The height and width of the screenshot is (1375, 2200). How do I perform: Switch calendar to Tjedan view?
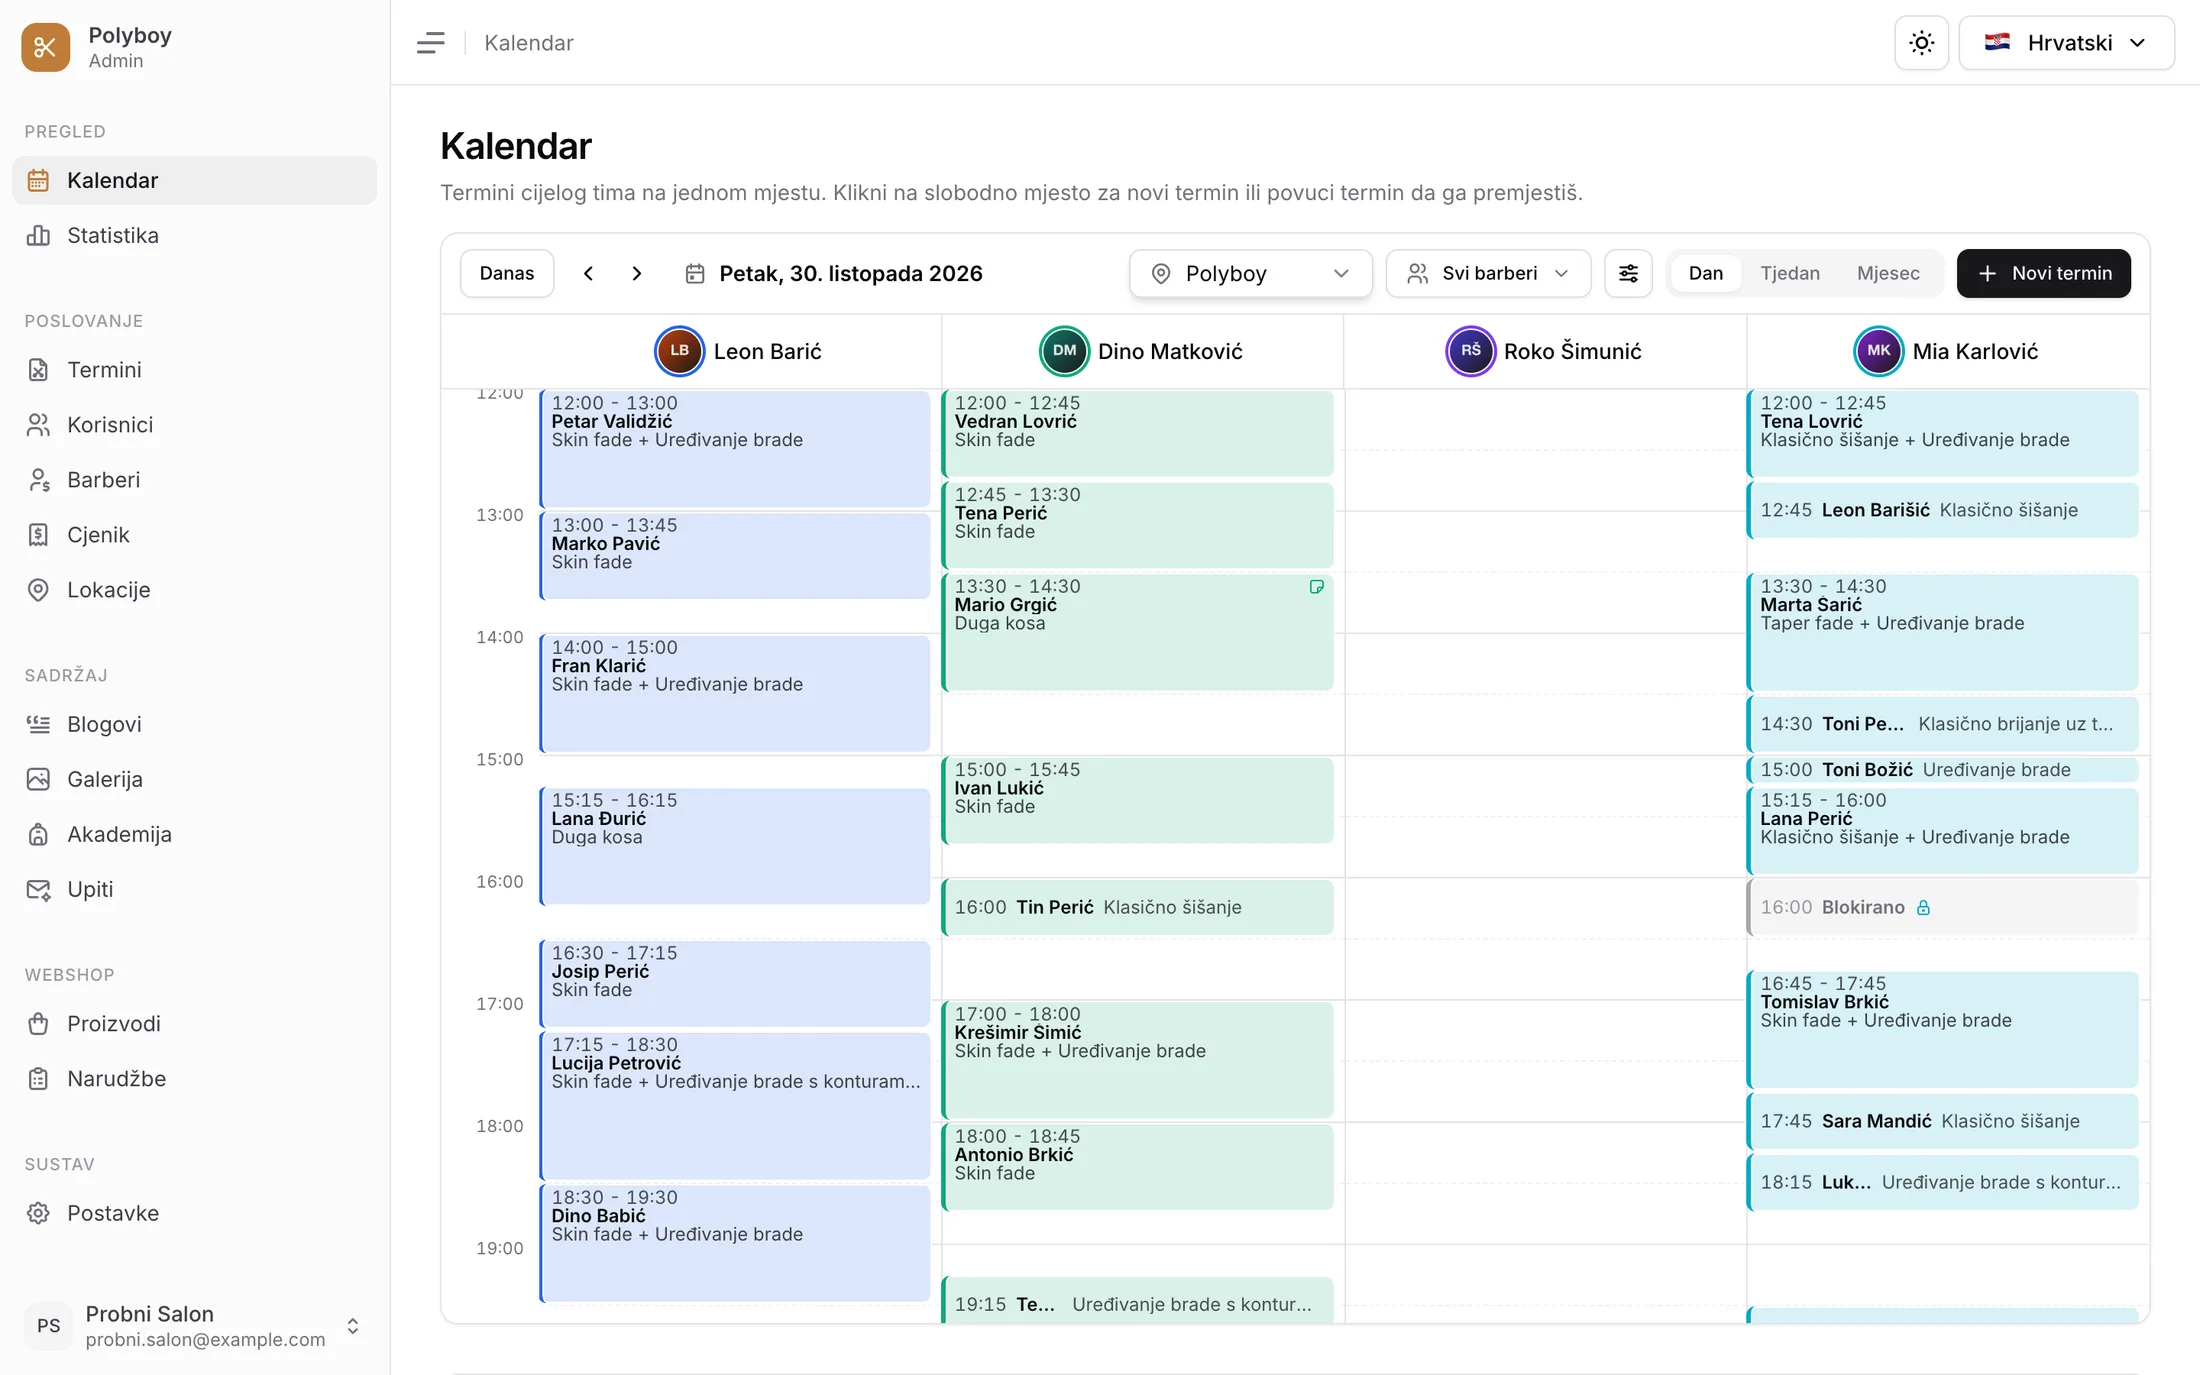point(1790,273)
